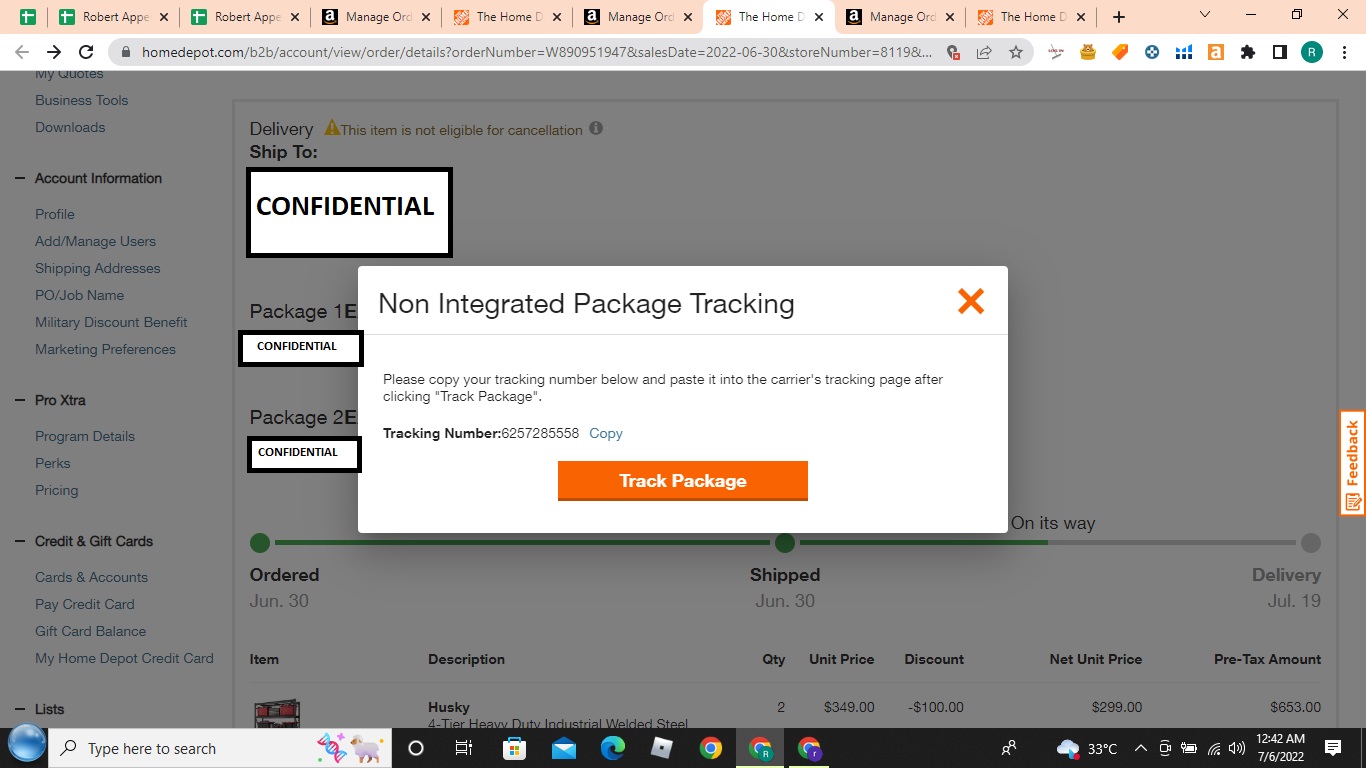Viewport: 1366px width, 768px height.
Task: Open the notification center icon
Action: pyautogui.click(x=1333, y=748)
